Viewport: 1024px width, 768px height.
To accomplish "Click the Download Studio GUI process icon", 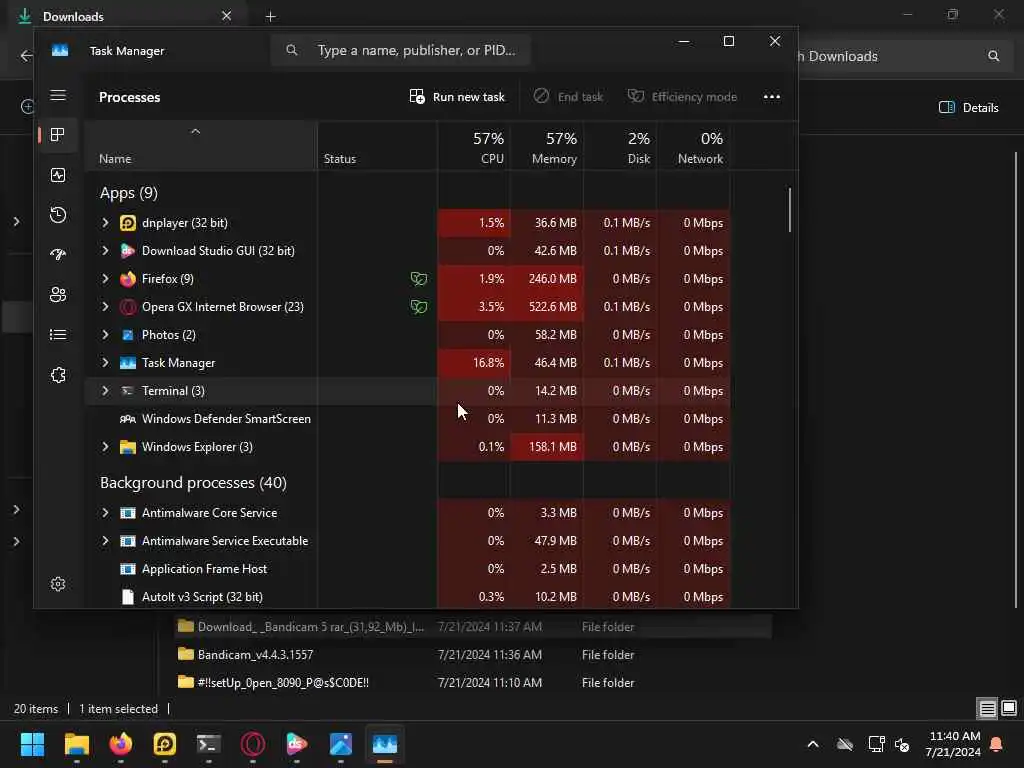I will tap(128, 251).
